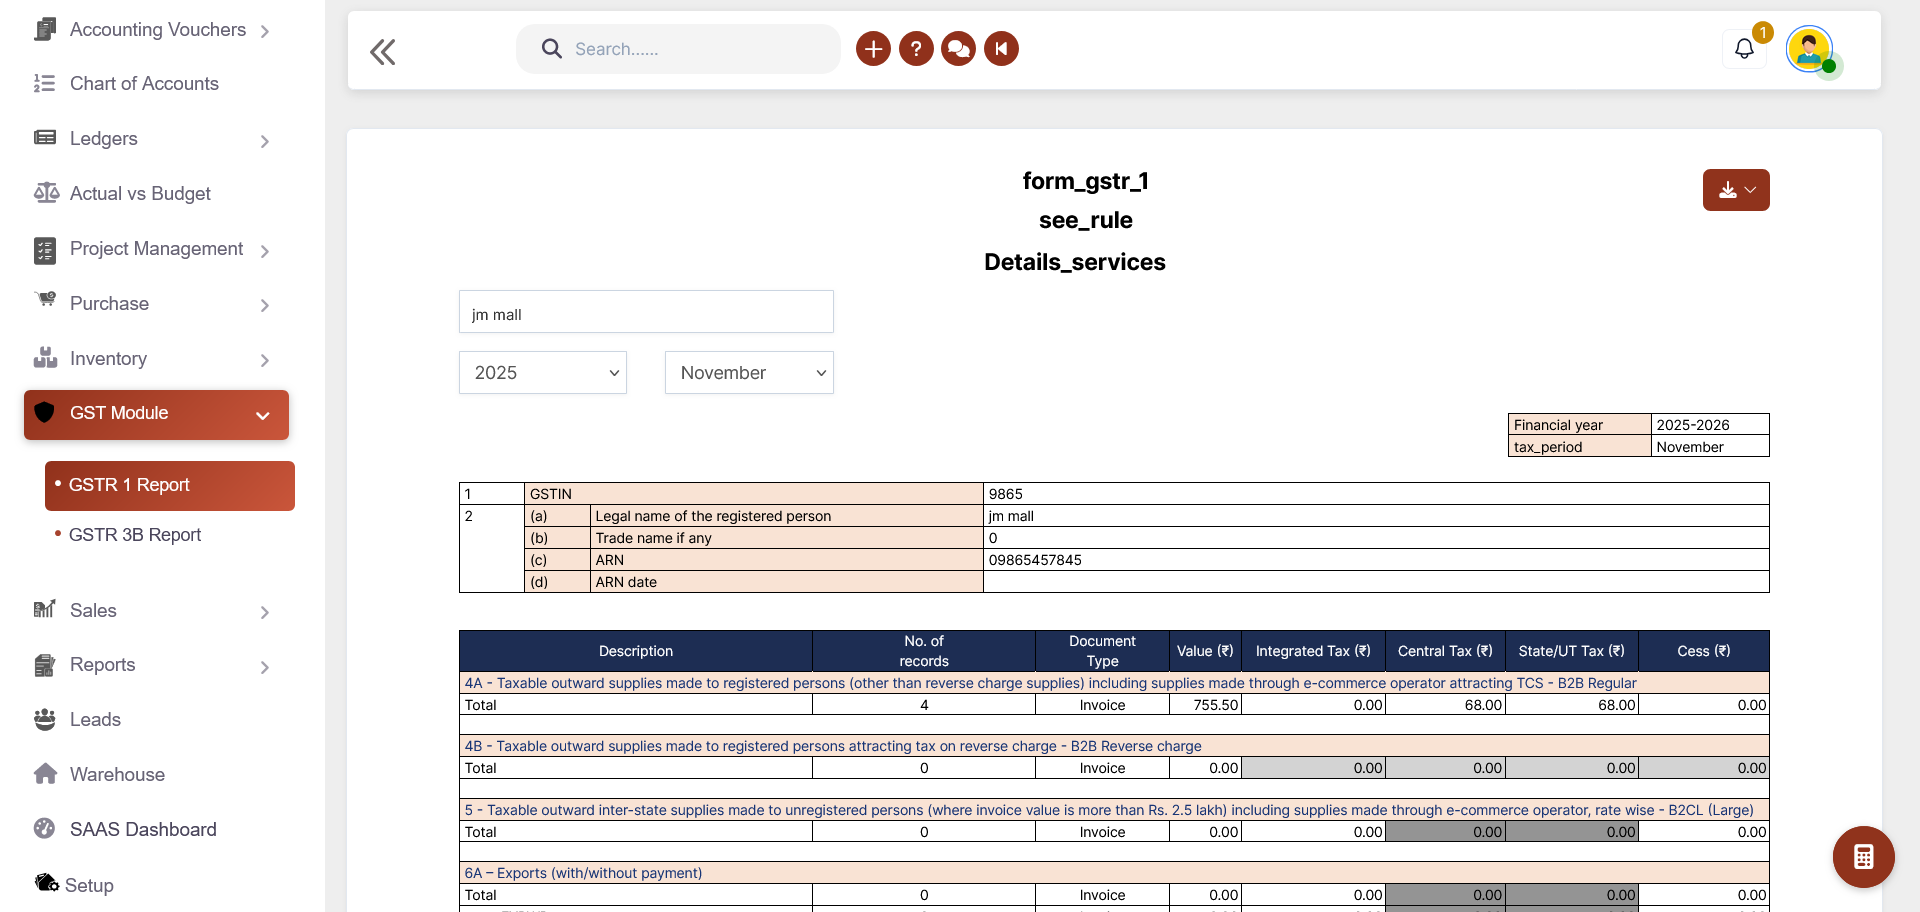
Task: Open the chat messages icon
Action: click(x=958, y=49)
